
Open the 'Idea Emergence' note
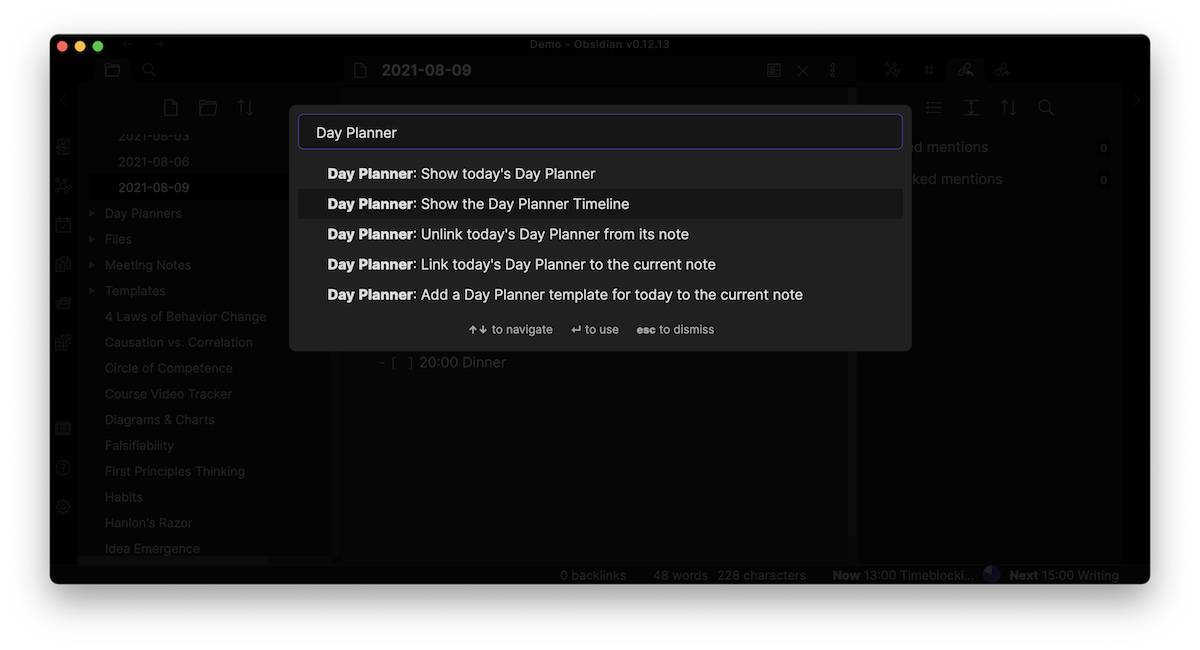[x=152, y=549]
